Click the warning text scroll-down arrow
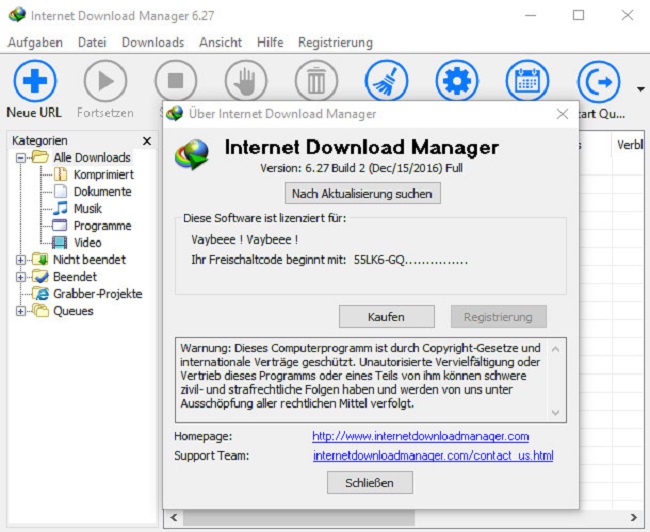Image resolution: width=650 pixels, height=532 pixels. click(x=555, y=413)
